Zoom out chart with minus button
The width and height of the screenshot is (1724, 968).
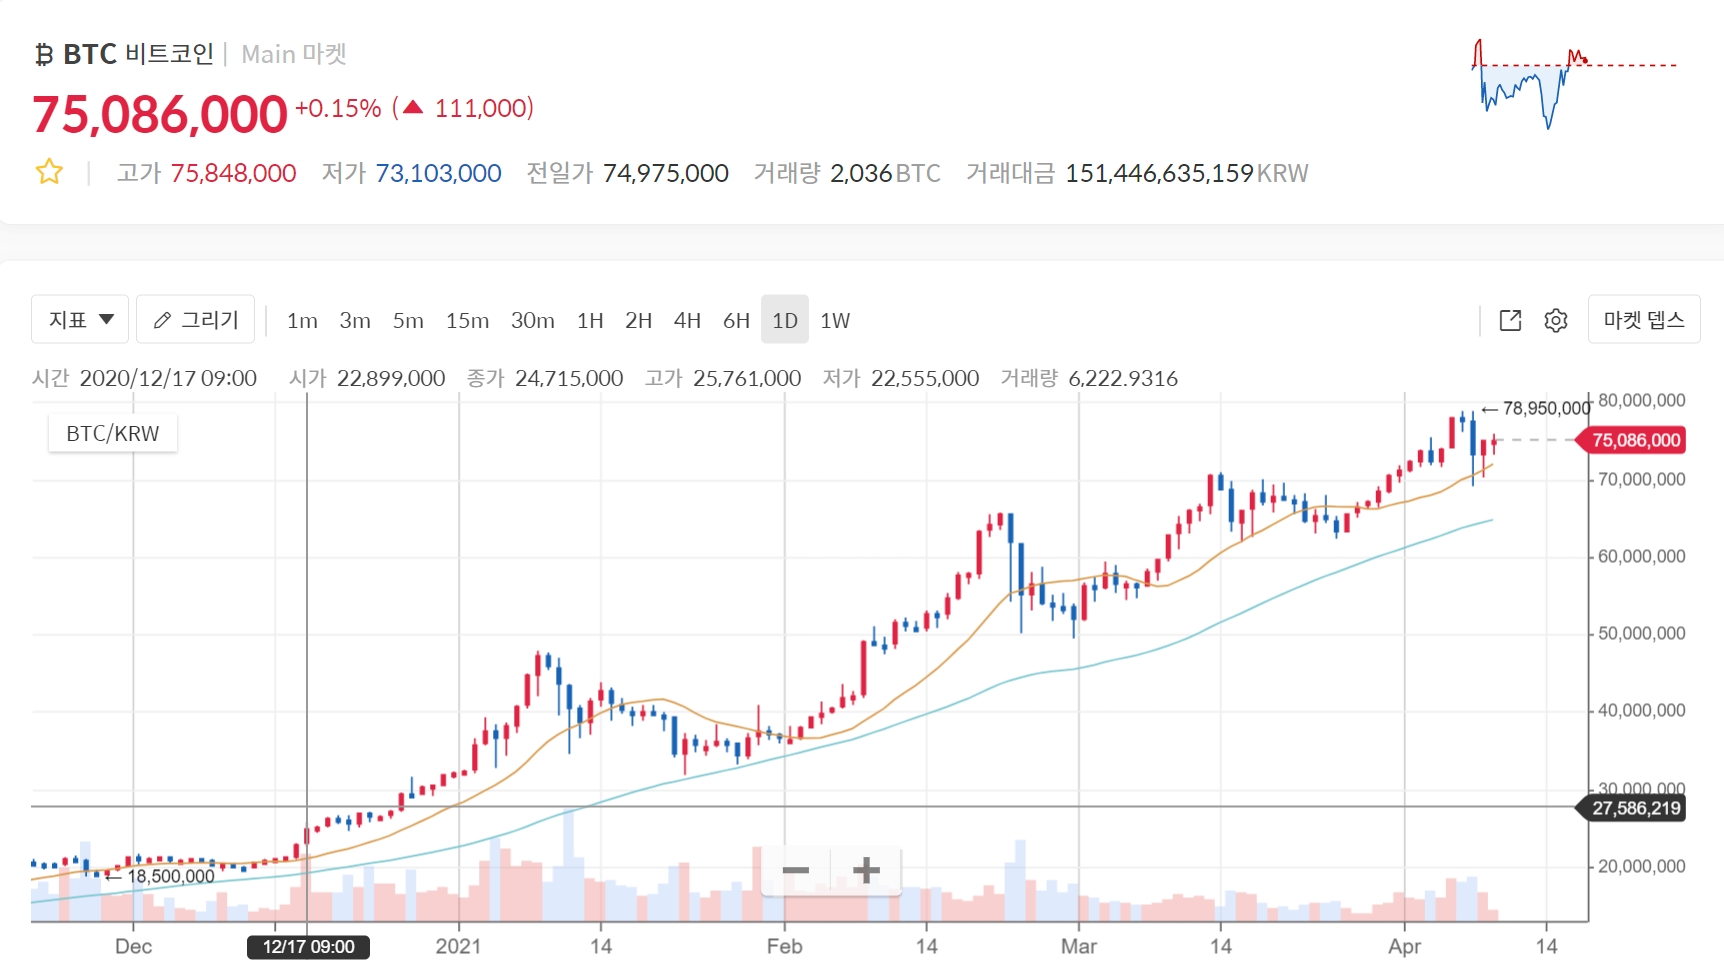(x=796, y=870)
